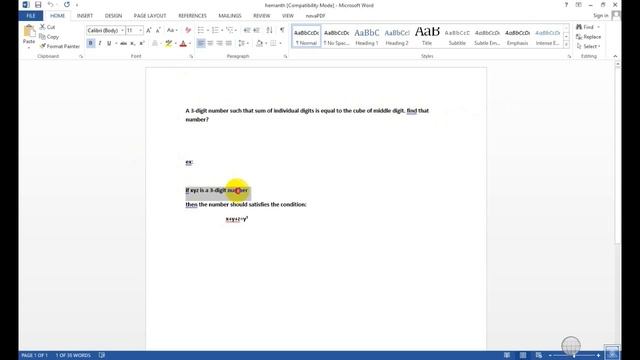Apply the No Spacing style
The height and width of the screenshot is (360, 640).
coord(336,36)
